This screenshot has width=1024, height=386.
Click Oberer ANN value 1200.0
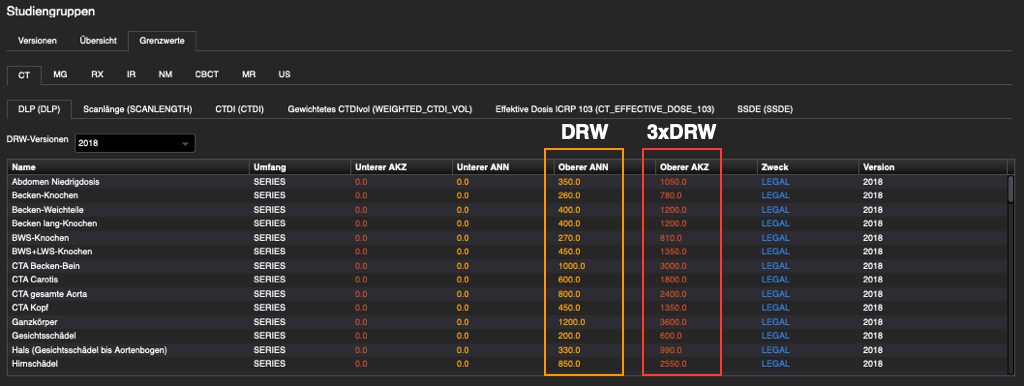click(x=571, y=322)
